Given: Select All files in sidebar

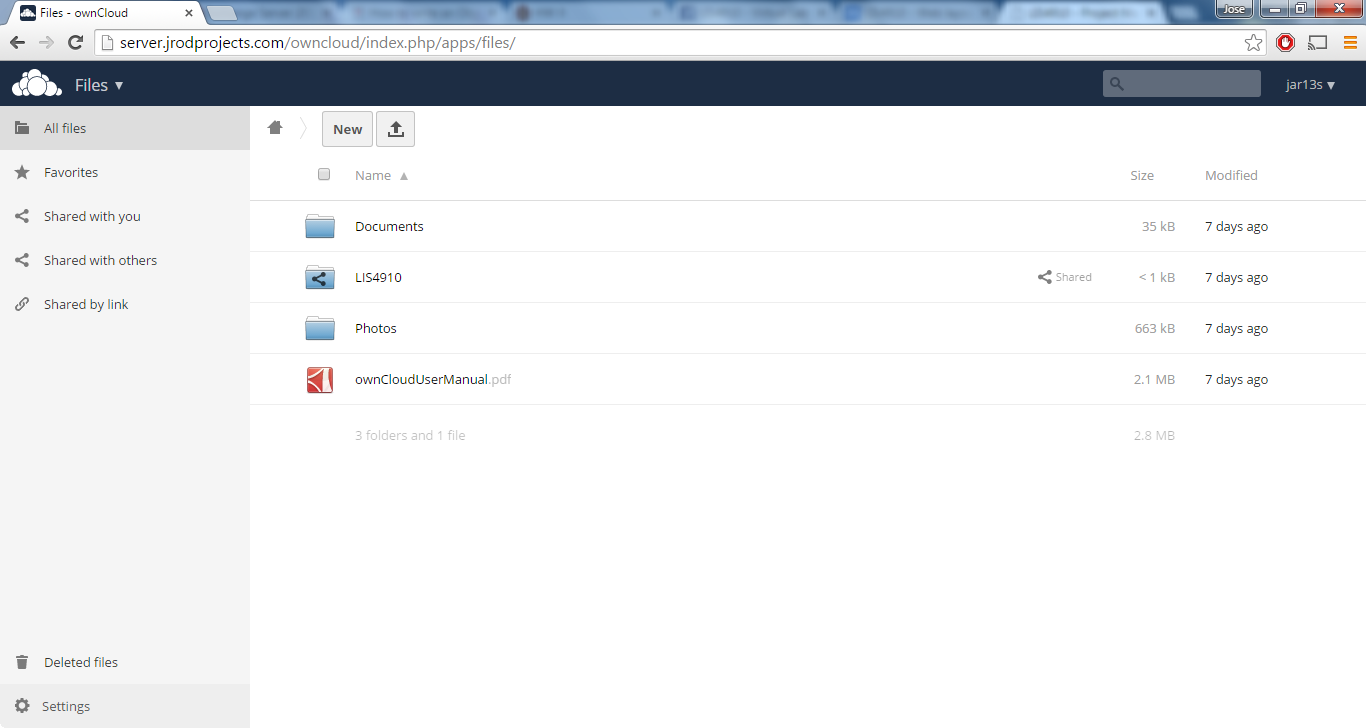Looking at the screenshot, I should [x=125, y=128].
